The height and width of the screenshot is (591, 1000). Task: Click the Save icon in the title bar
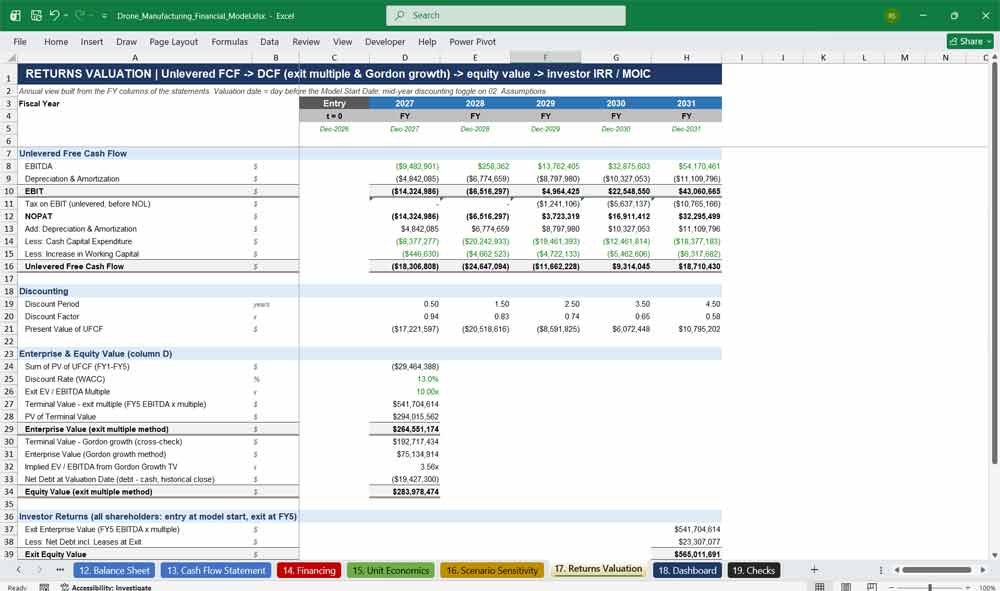point(36,15)
